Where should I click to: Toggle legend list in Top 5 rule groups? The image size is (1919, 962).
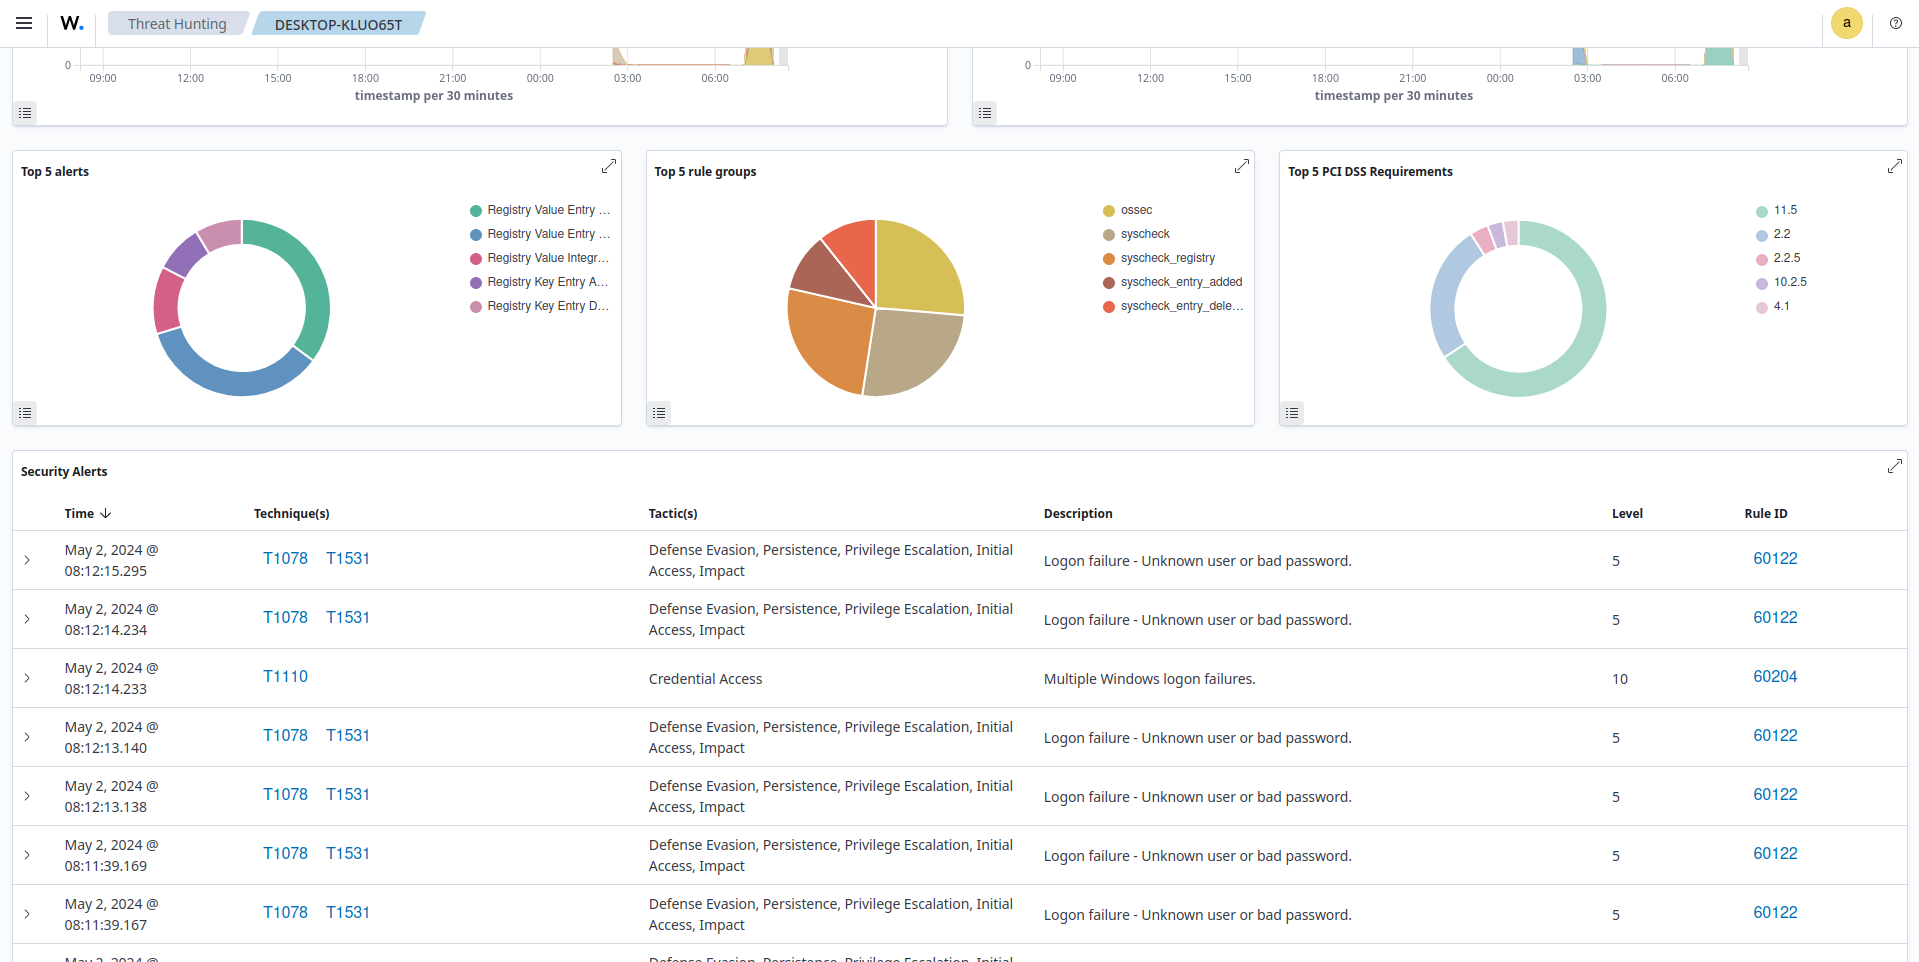[x=659, y=413]
